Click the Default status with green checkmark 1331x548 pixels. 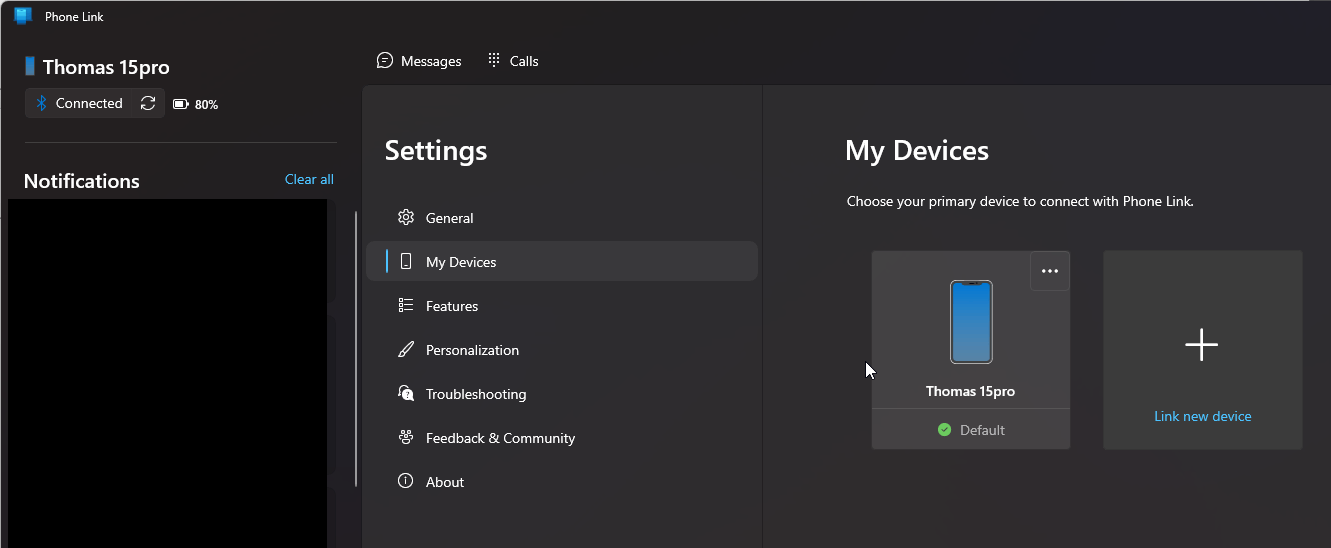[x=971, y=430]
